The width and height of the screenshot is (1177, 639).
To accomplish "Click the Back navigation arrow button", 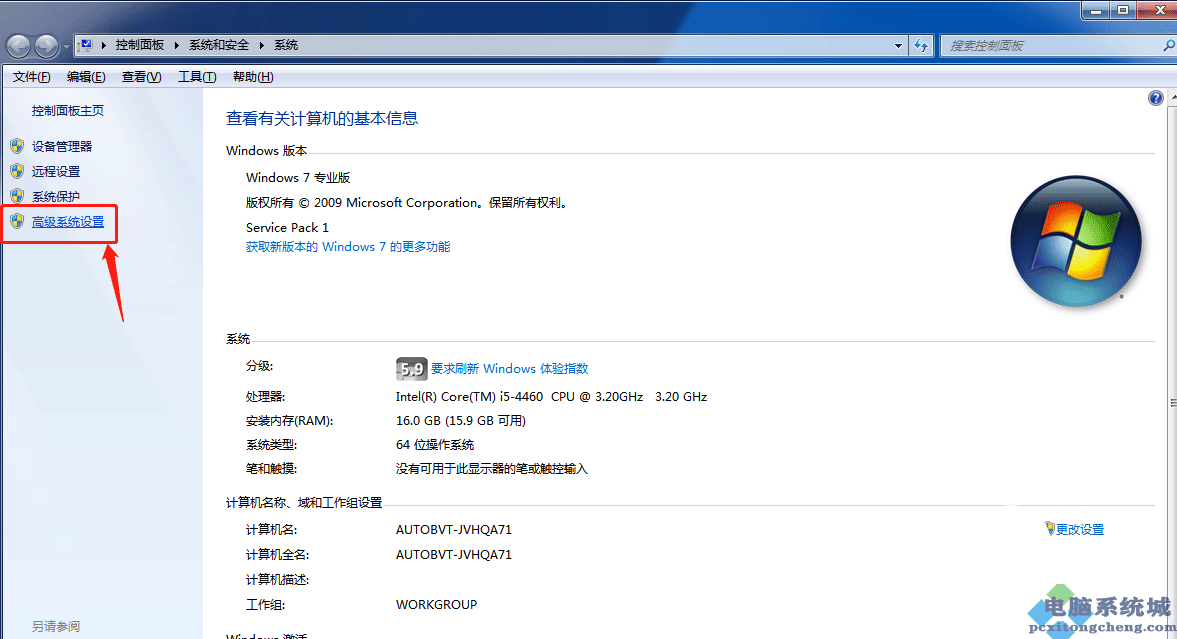I will click(x=18, y=46).
